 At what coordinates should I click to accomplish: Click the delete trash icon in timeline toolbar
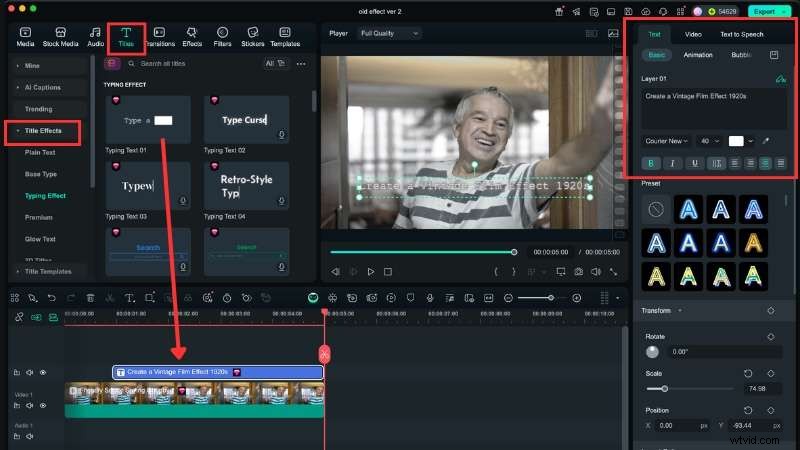tap(91, 298)
